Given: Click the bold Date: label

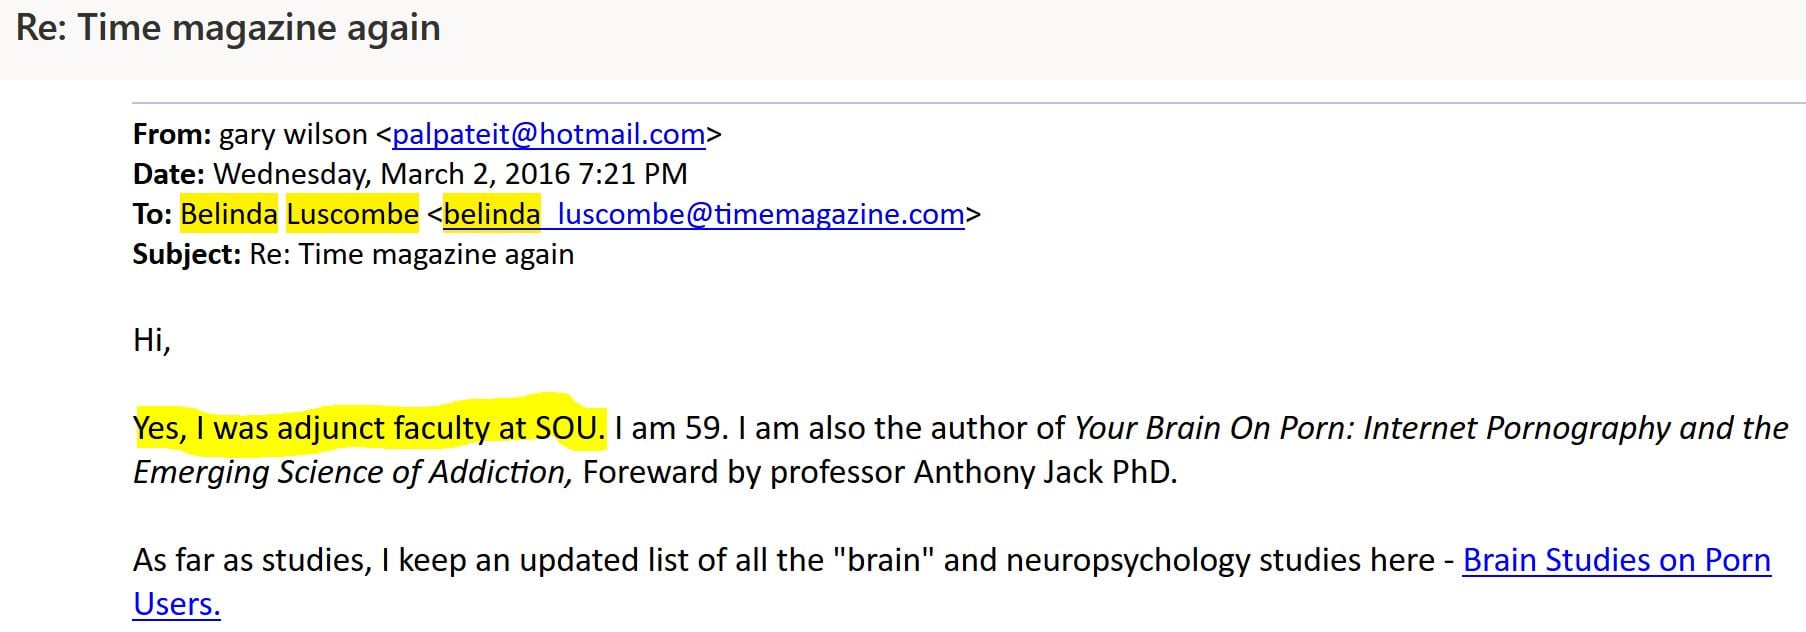Looking at the screenshot, I should click(168, 174).
